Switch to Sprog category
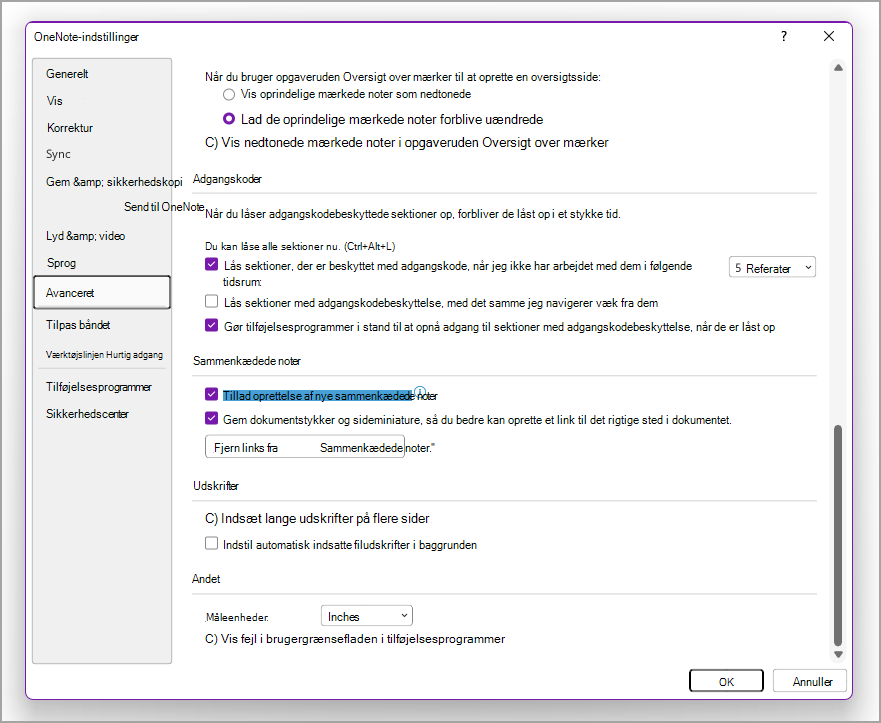Viewport: 881px width, 723px height. point(61,263)
